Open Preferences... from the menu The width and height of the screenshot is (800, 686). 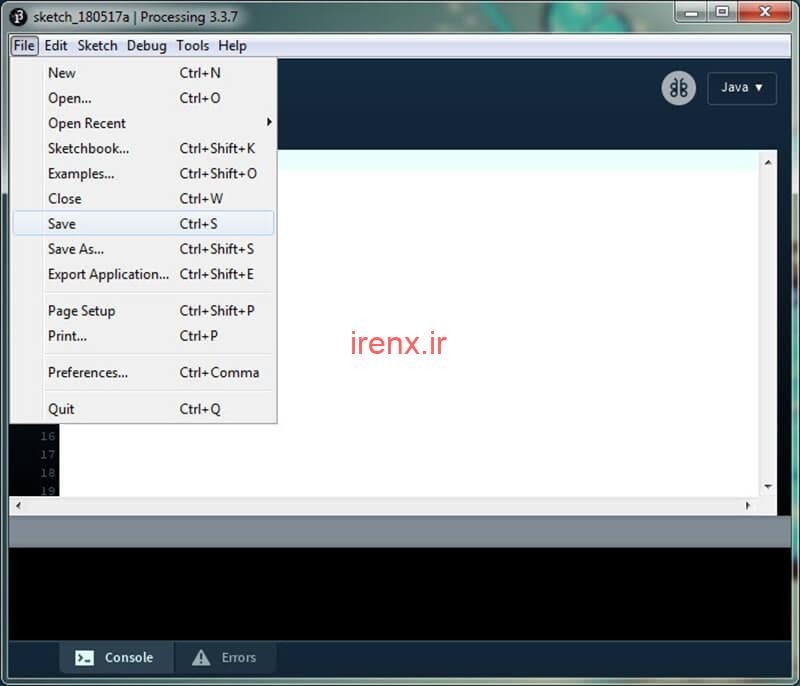click(88, 372)
